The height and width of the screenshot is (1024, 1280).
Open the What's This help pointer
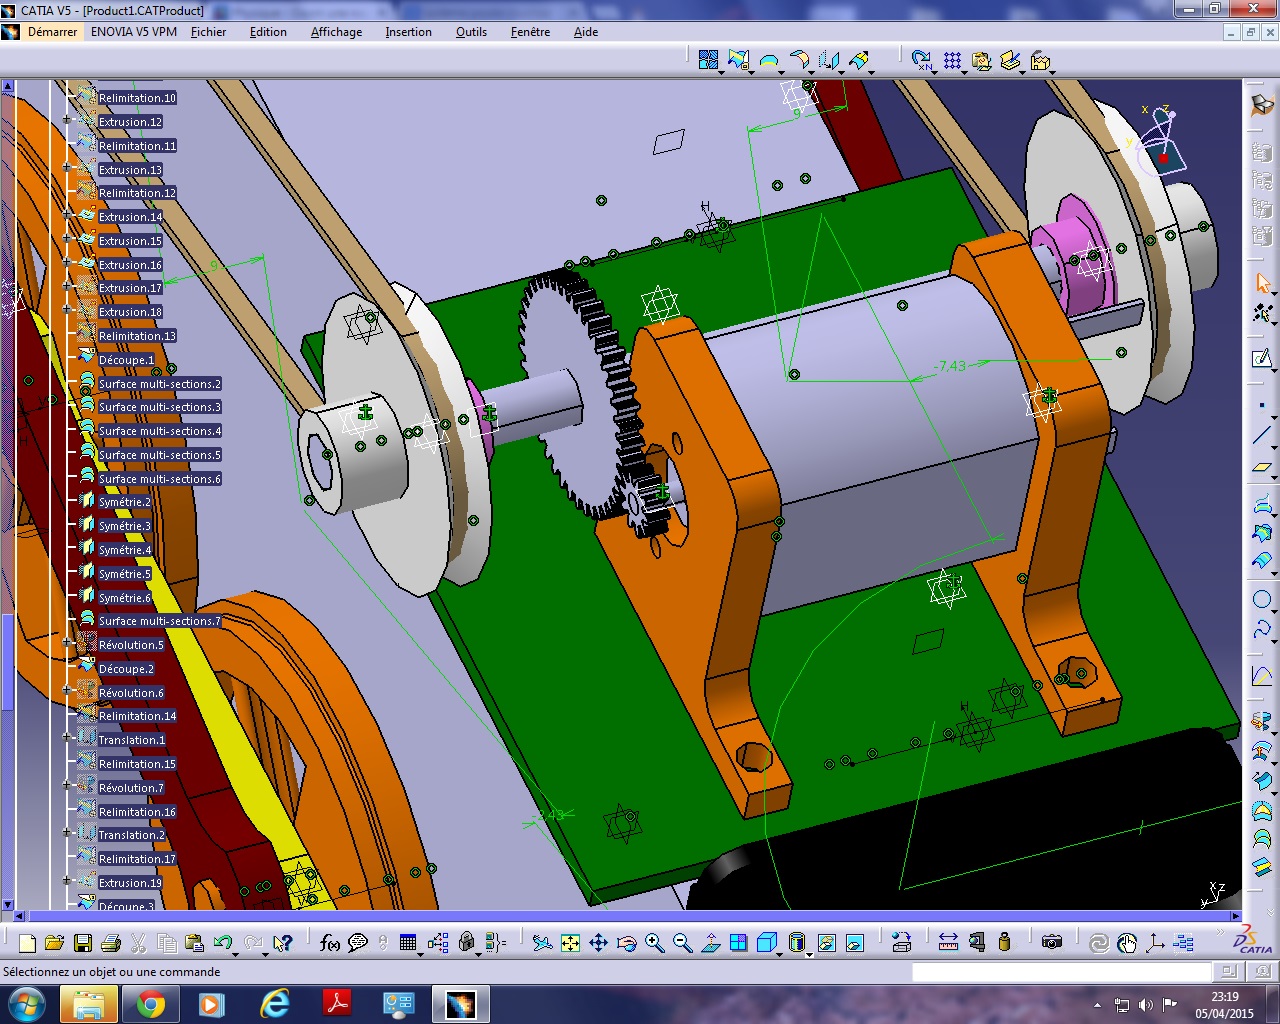[282, 943]
